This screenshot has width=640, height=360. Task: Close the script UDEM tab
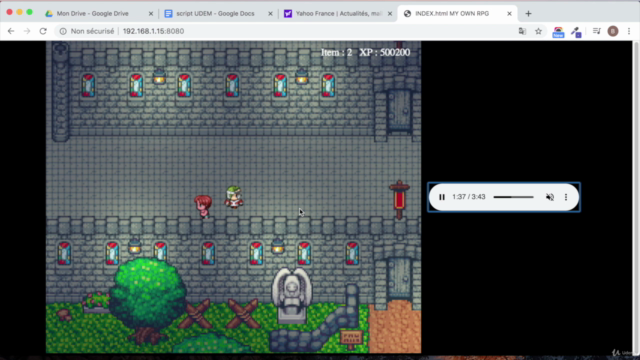coord(270,13)
